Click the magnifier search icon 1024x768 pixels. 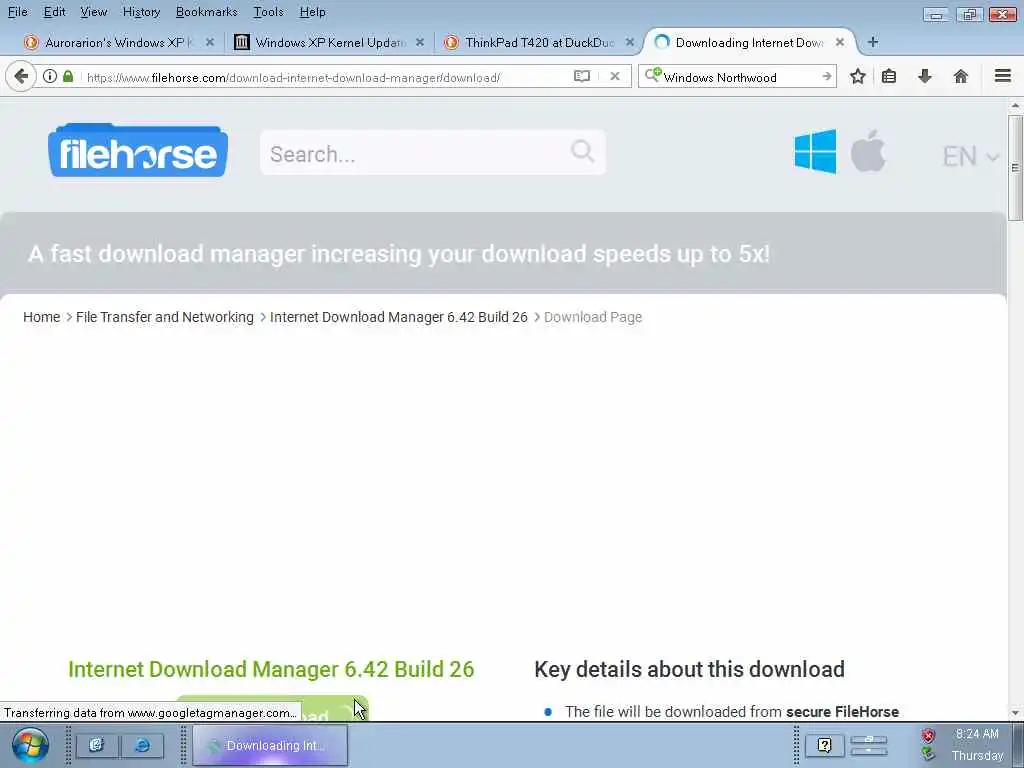pos(583,151)
